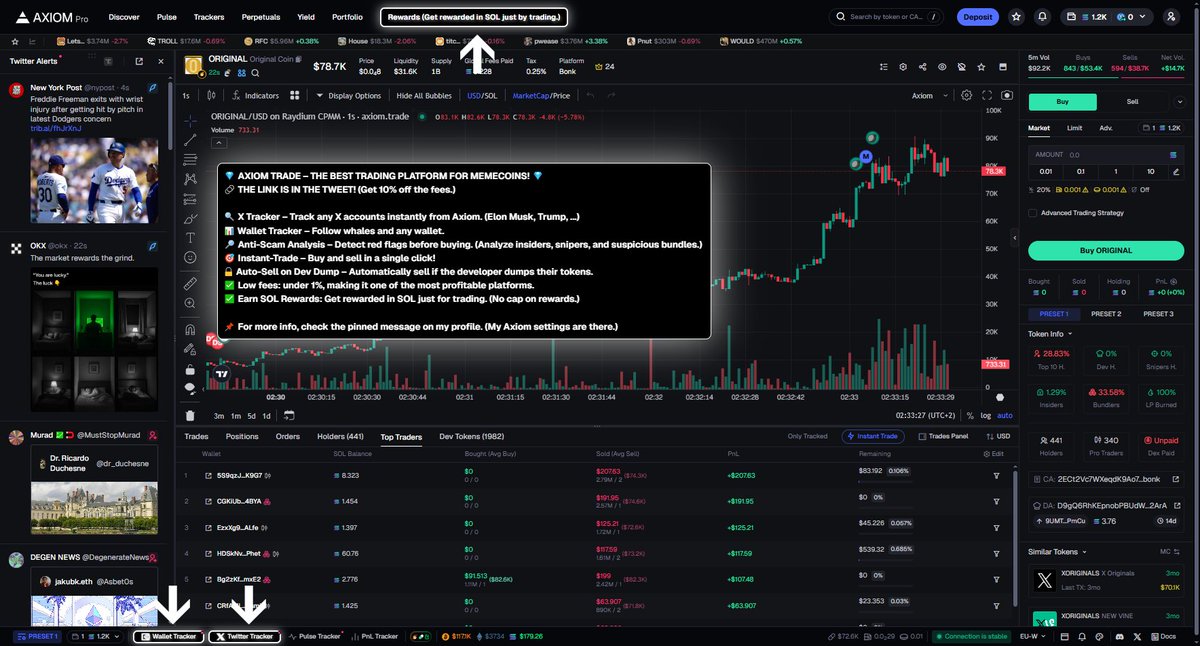1200x646 pixels.
Task: Toggle Only Tracked filter
Action: (809, 436)
